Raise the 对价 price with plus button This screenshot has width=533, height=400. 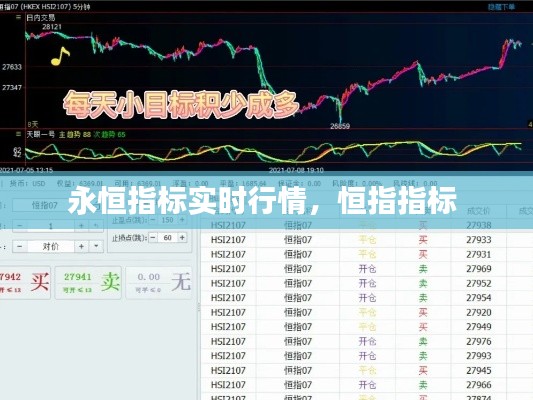click(x=81, y=246)
